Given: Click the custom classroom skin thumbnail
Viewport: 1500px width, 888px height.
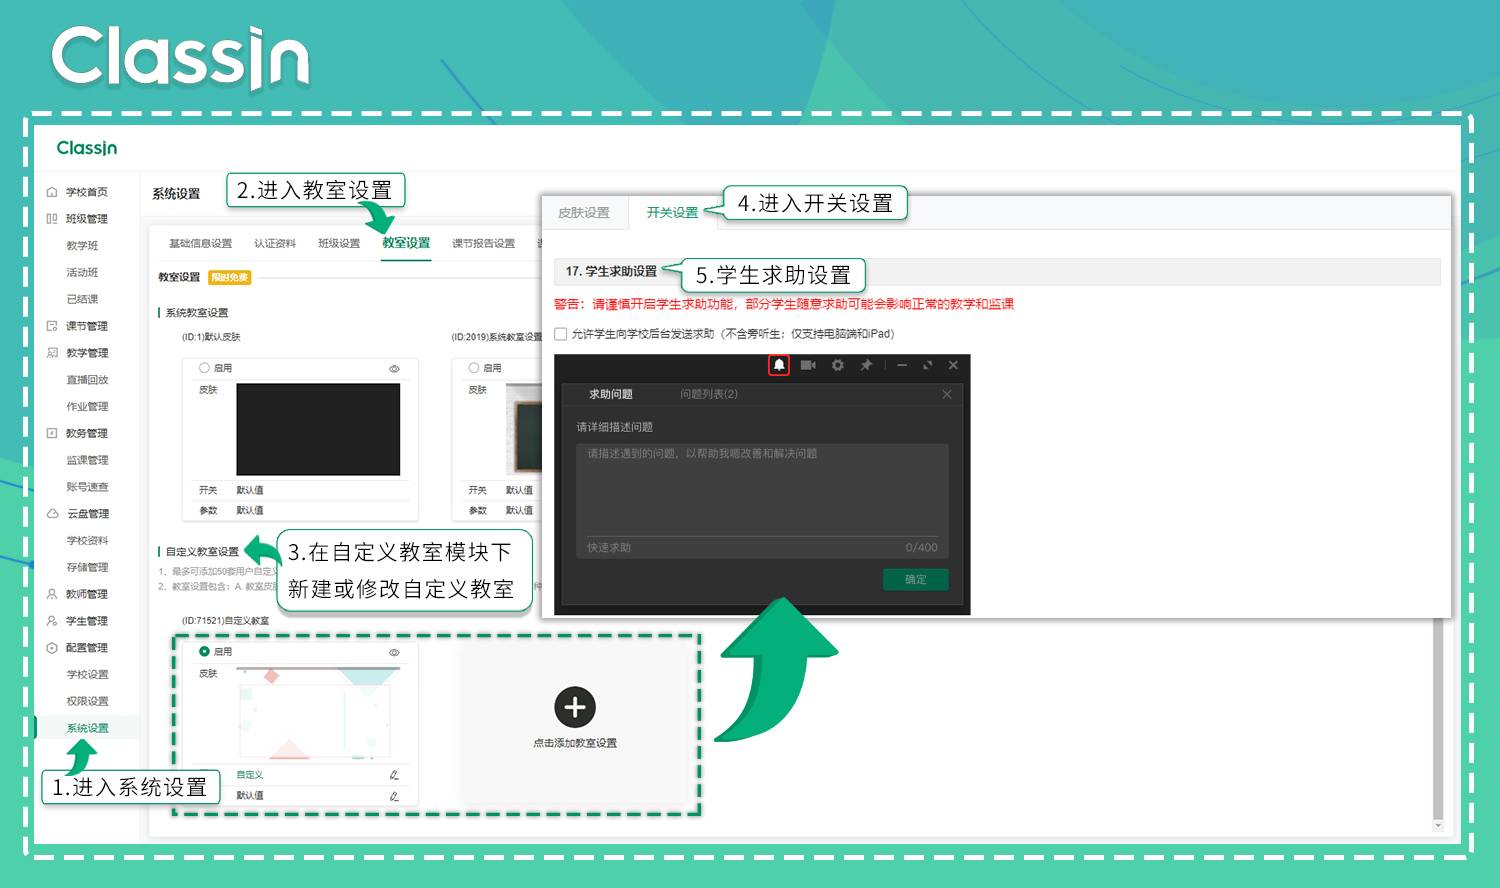Looking at the screenshot, I should click(x=318, y=713).
